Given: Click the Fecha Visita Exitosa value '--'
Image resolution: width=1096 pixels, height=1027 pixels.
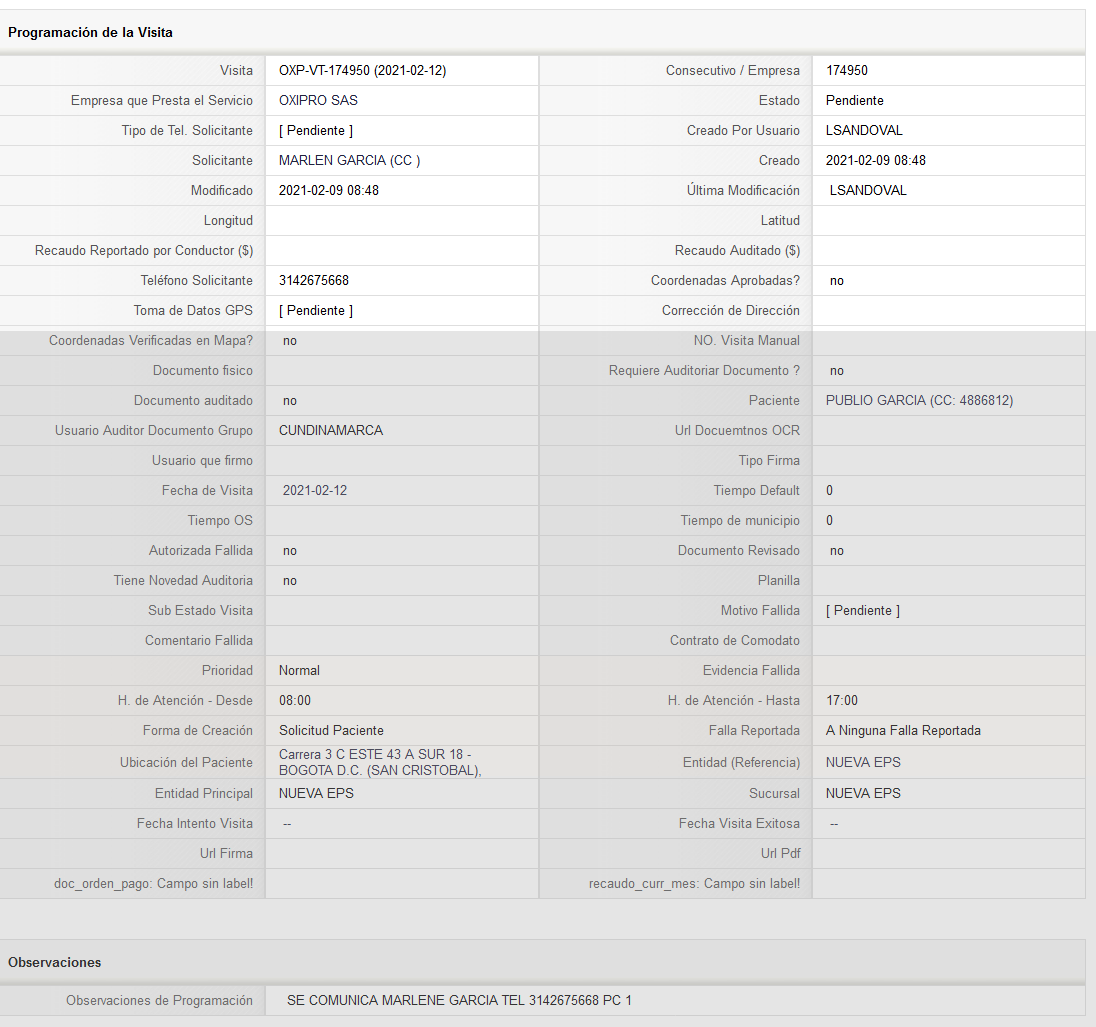Looking at the screenshot, I should [x=834, y=825].
